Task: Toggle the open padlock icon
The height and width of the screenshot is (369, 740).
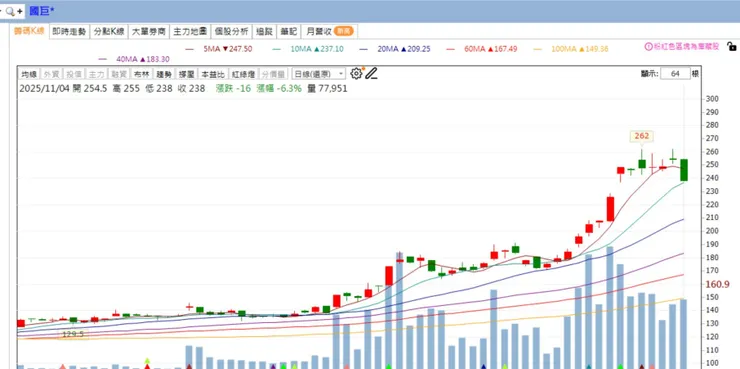Action: [732, 46]
